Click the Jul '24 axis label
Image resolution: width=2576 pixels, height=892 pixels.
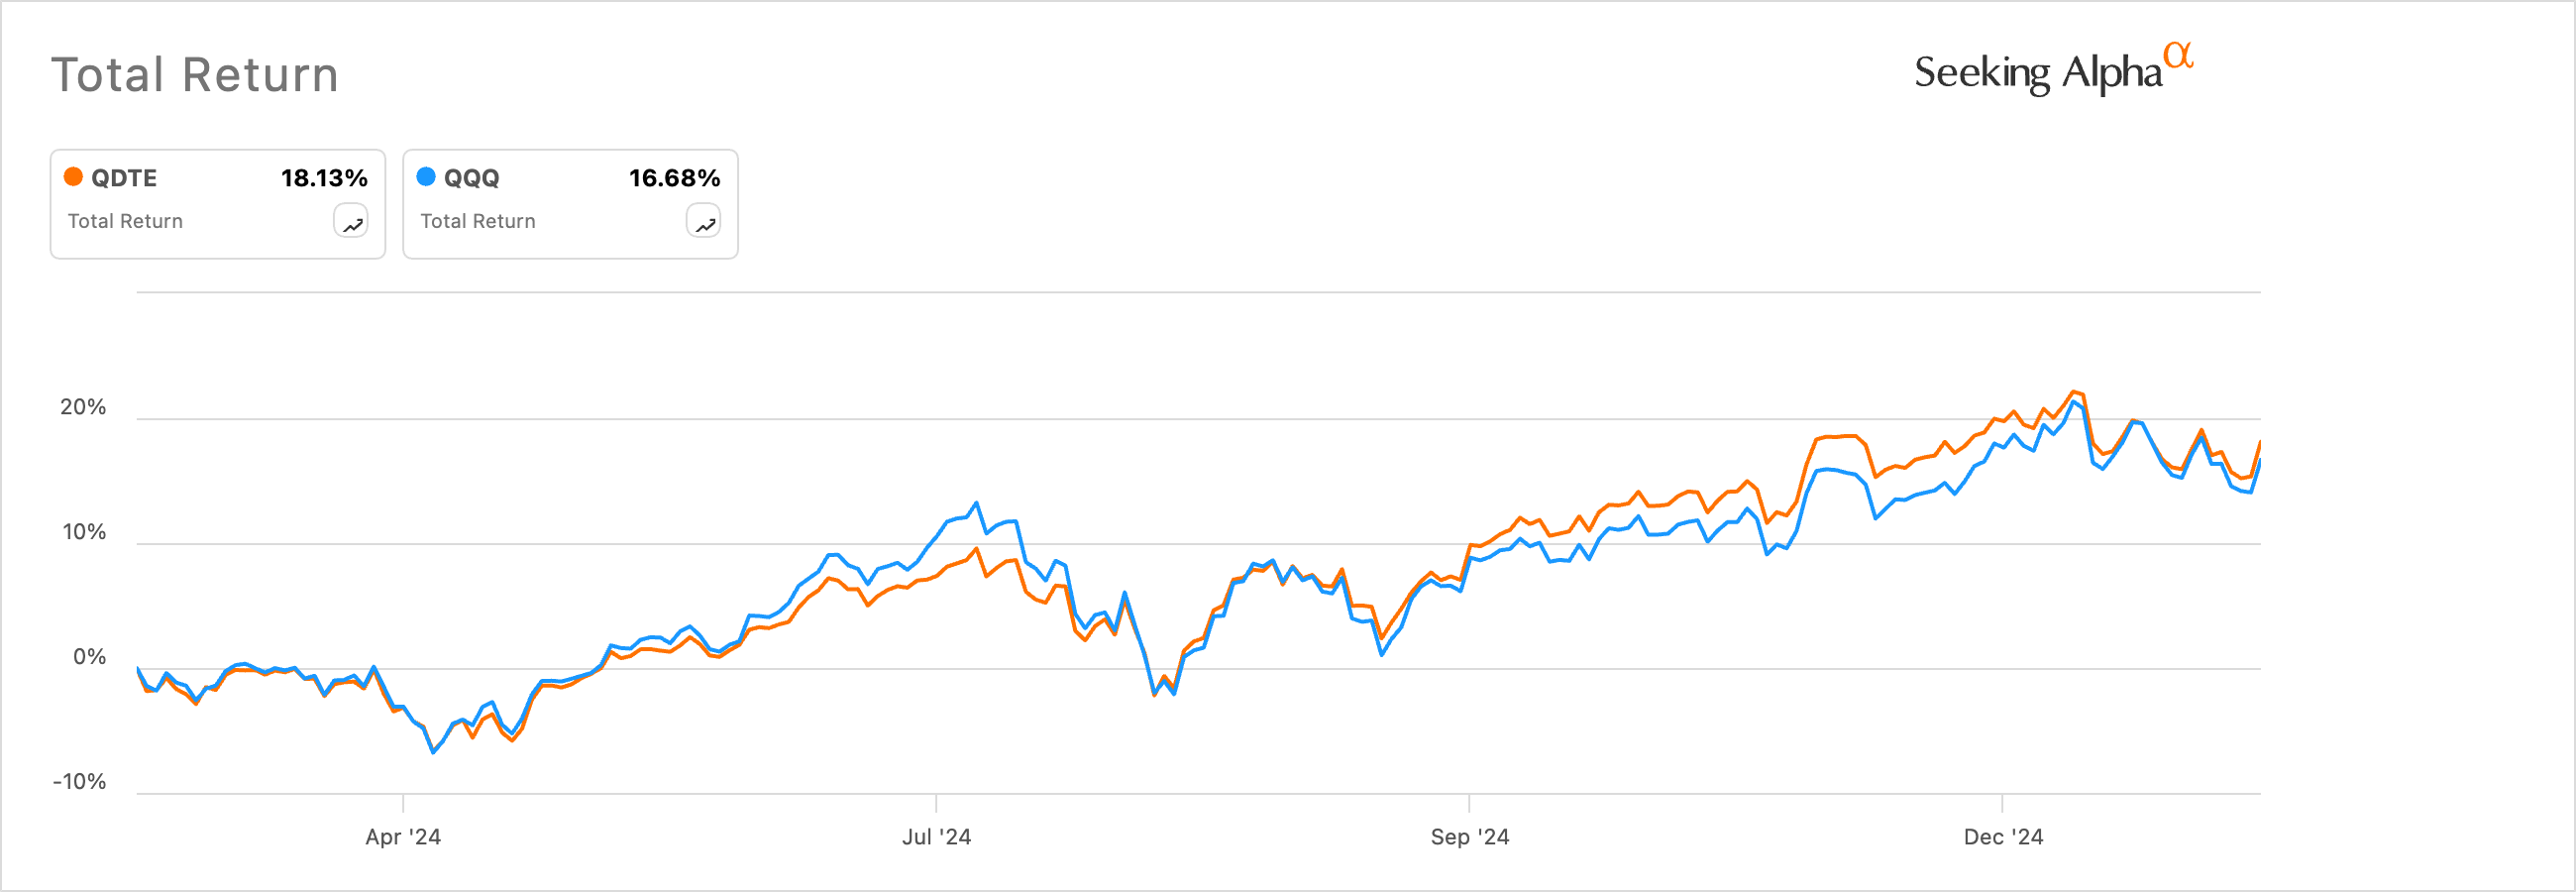point(938,838)
